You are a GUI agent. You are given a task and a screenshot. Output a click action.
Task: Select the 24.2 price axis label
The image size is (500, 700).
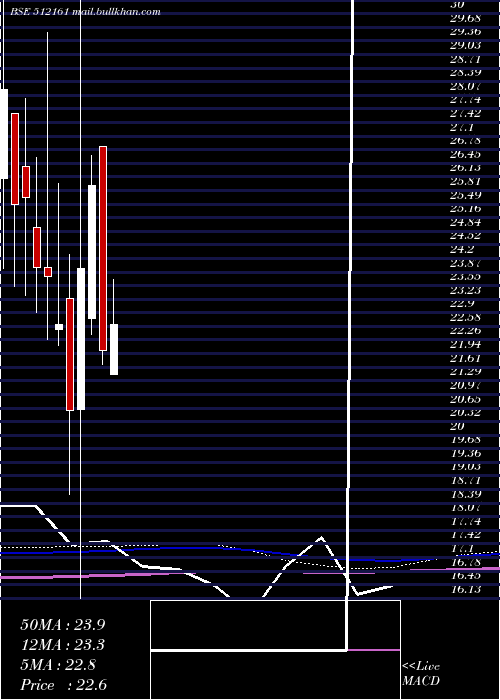click(x=463, y=249)
